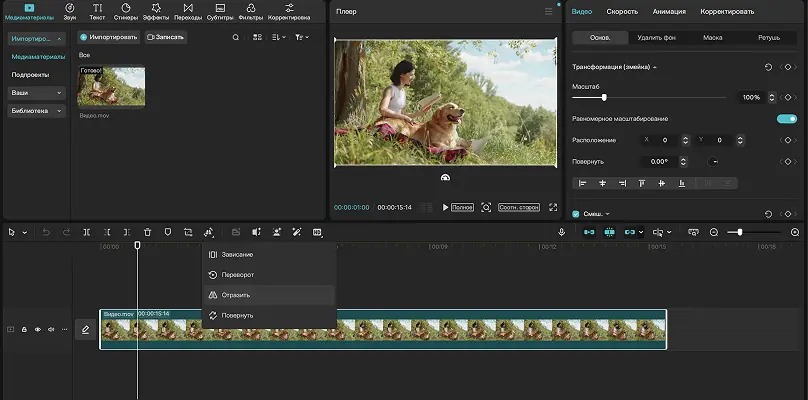The image size is (808, 400).
Task: Open the sort dropdown in media panel
Action: 278,37
